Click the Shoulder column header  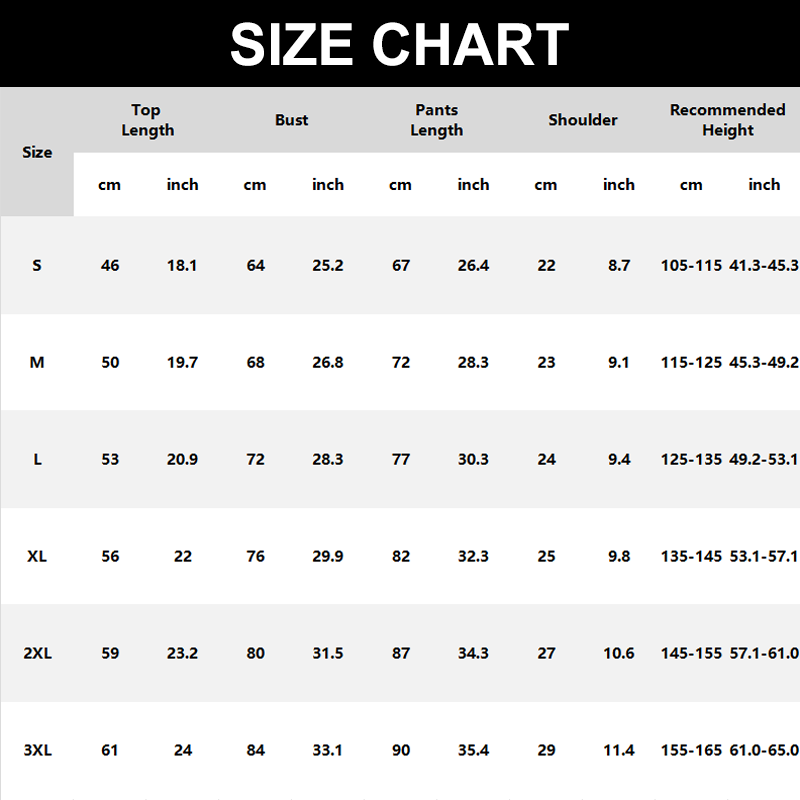(x=583, y=120)
